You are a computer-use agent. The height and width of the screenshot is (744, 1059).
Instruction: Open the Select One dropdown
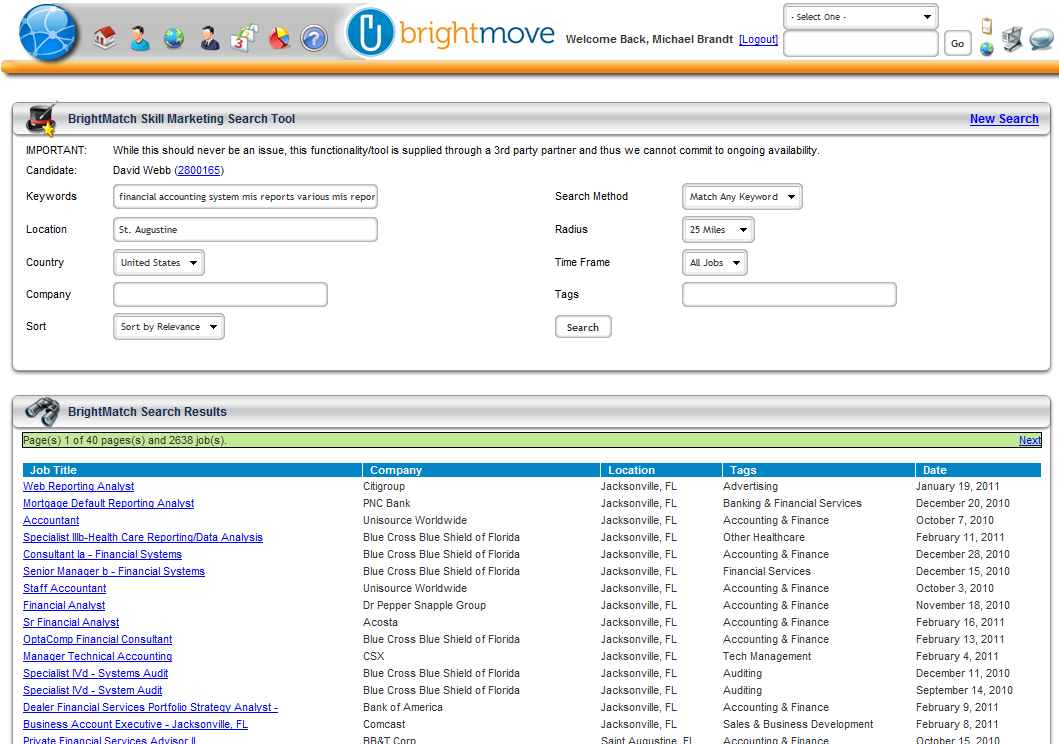click(x=860, y=17)
